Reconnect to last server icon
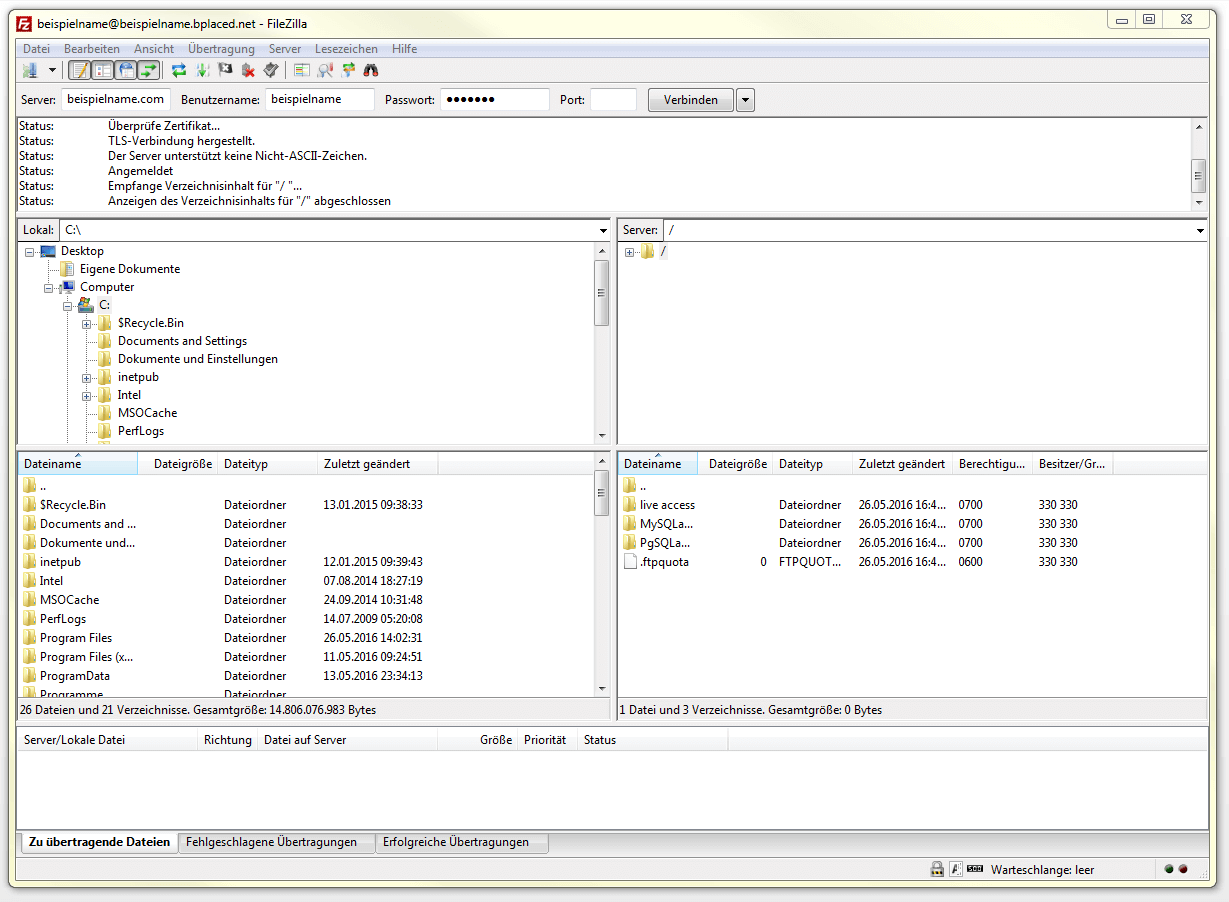 [x=271, y=70]
